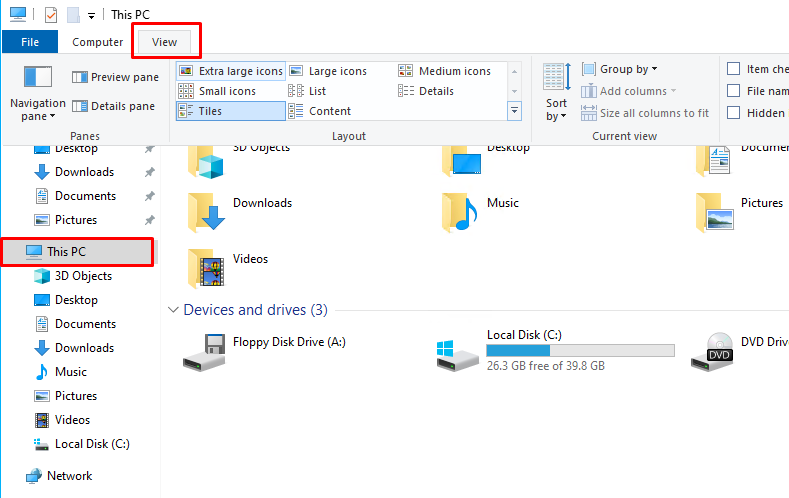The image size is (789, 498).
Task: Click Local Disk (C:) space usage bar
Action: 580,350
